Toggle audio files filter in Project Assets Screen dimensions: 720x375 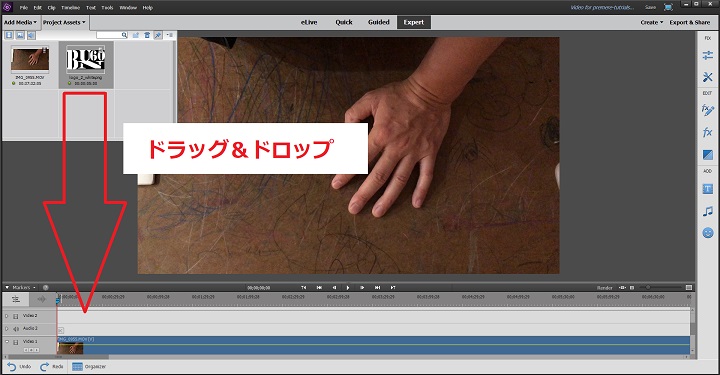pyautogui.click(x=31, y=35)
